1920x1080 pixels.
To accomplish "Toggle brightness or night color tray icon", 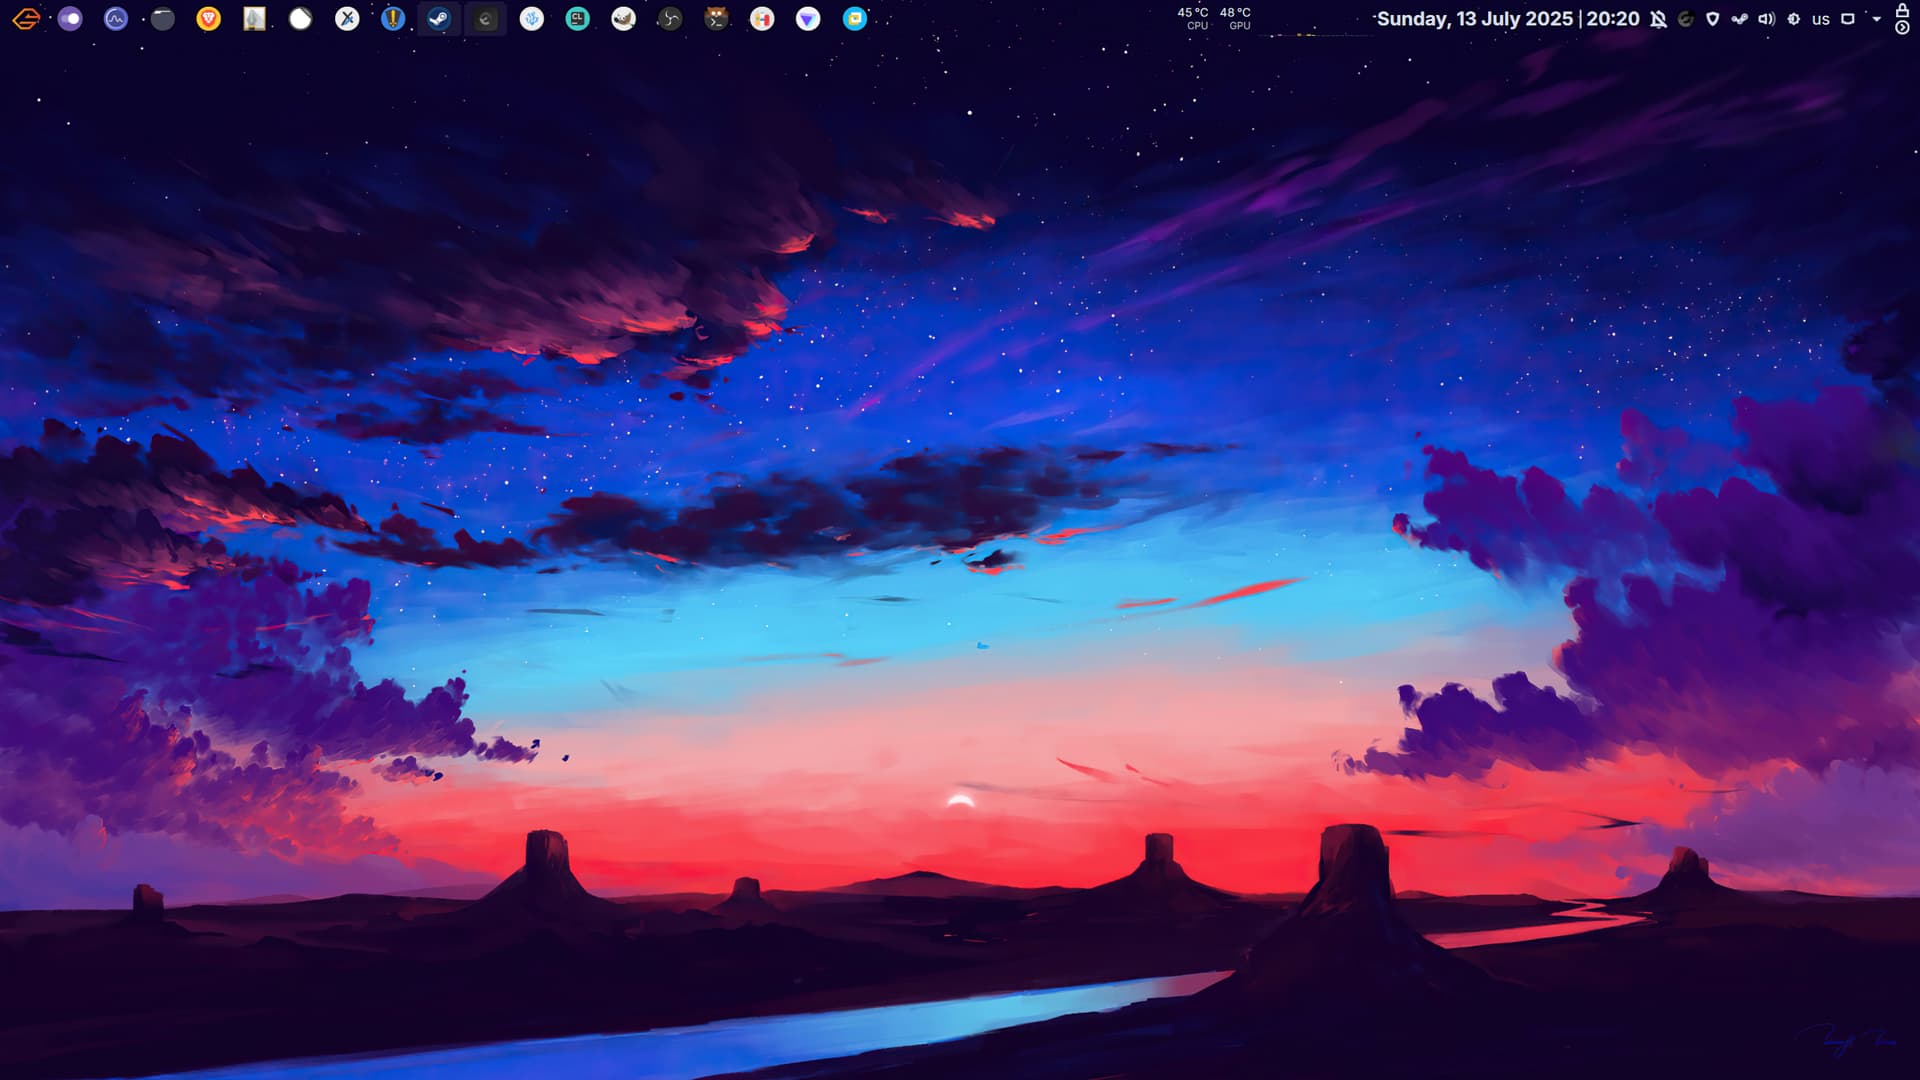I will [1793, 19].
